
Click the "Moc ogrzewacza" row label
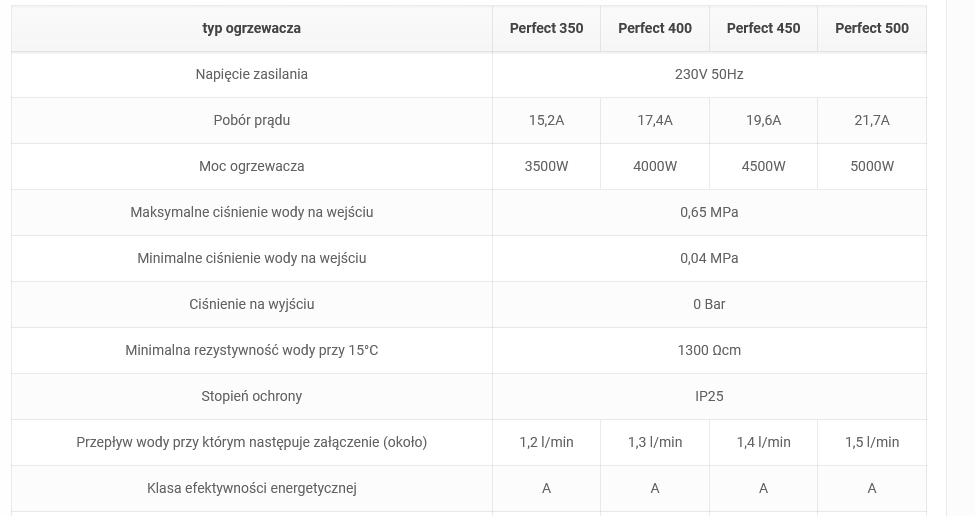tap(251, 167)
